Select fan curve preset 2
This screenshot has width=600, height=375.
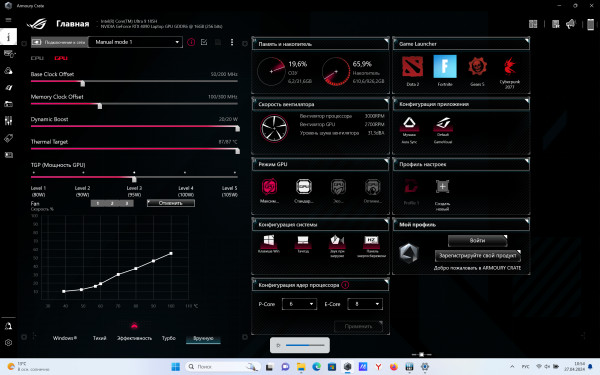(112, 203)
